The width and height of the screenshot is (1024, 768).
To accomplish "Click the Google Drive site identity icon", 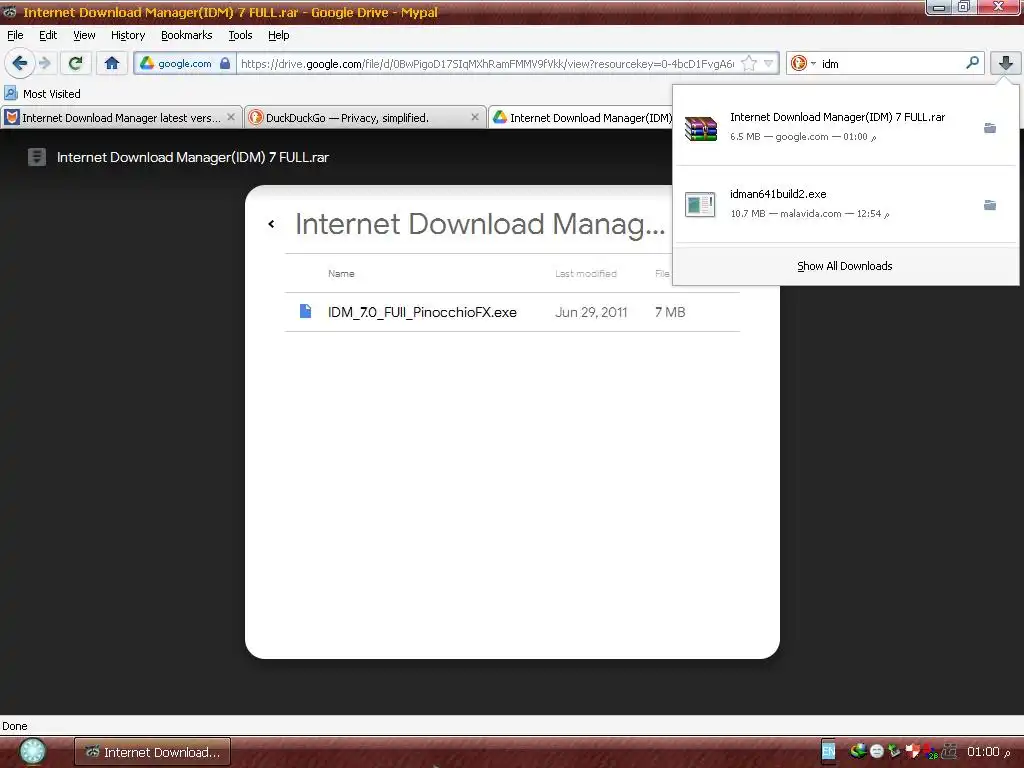I will tap(148, 63).
